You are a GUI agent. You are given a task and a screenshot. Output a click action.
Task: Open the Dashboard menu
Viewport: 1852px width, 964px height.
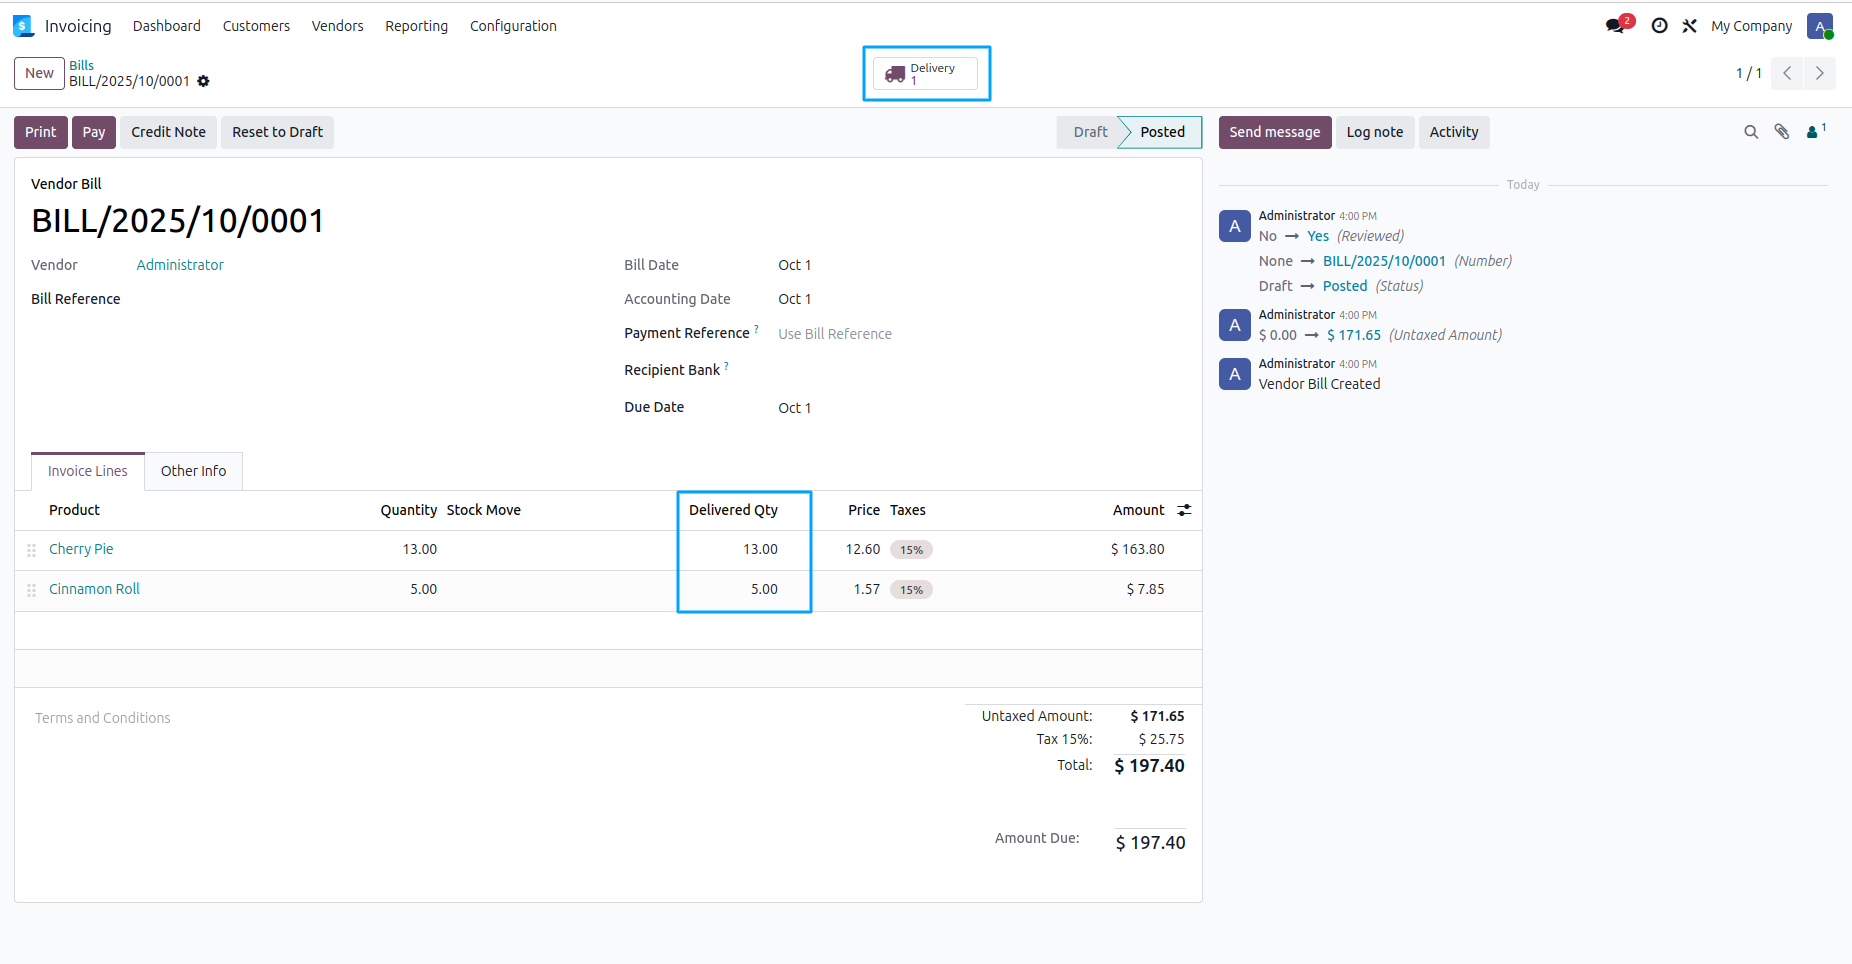click(x=167, y=26)
